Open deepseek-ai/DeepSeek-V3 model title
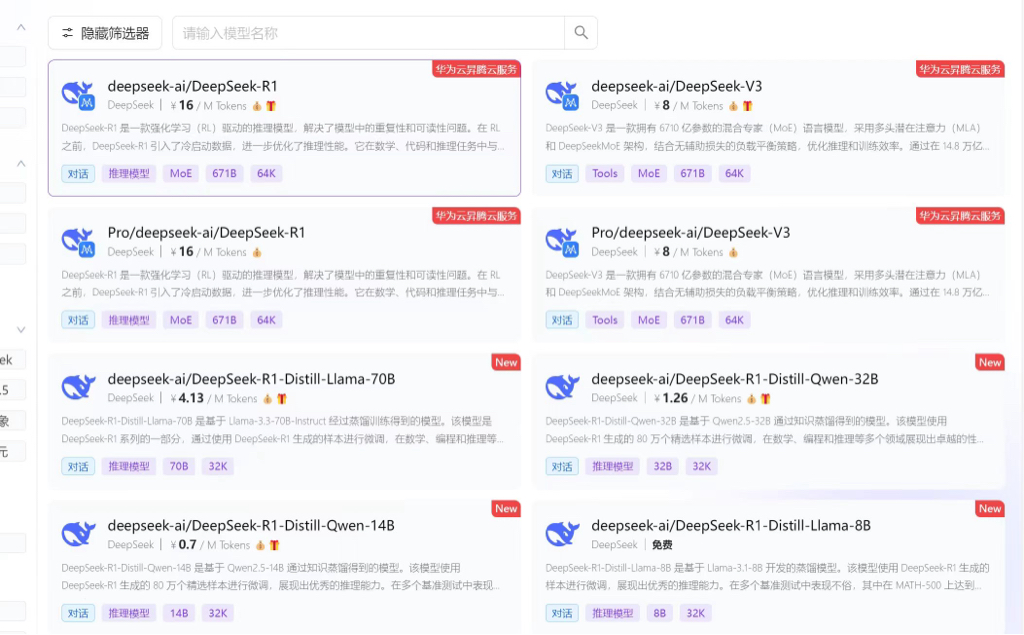This screenshot has height=635, width=1024. point(677,86)
